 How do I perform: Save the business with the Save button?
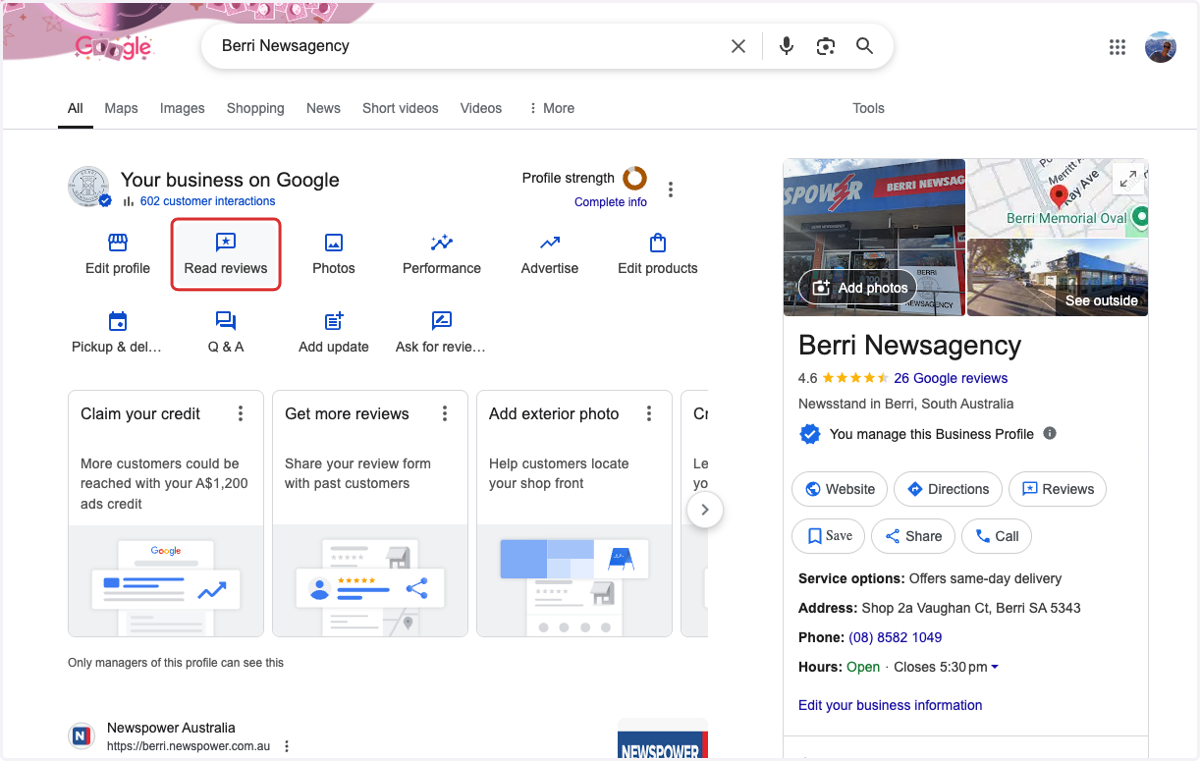pos(828,536)
